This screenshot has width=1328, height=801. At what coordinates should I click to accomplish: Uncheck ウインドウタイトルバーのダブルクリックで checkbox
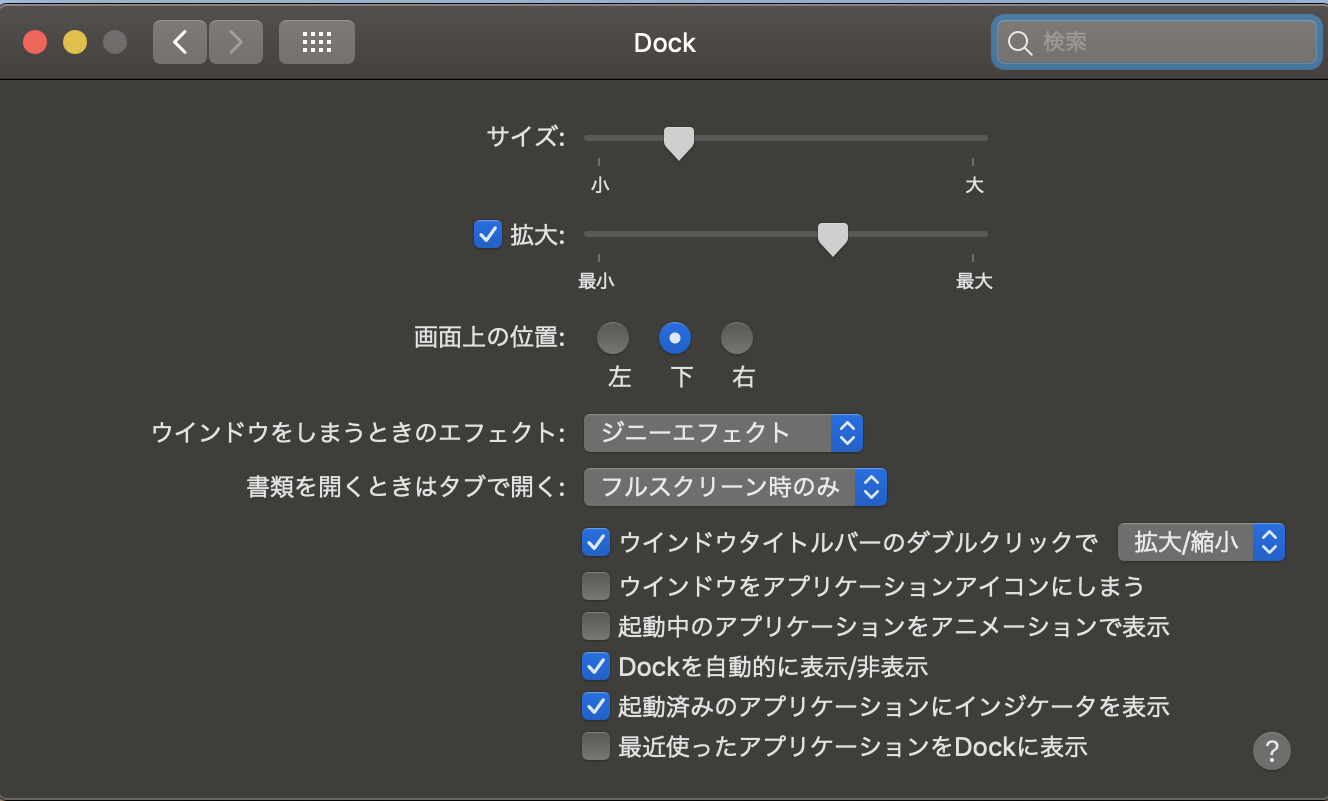[596, 543]
